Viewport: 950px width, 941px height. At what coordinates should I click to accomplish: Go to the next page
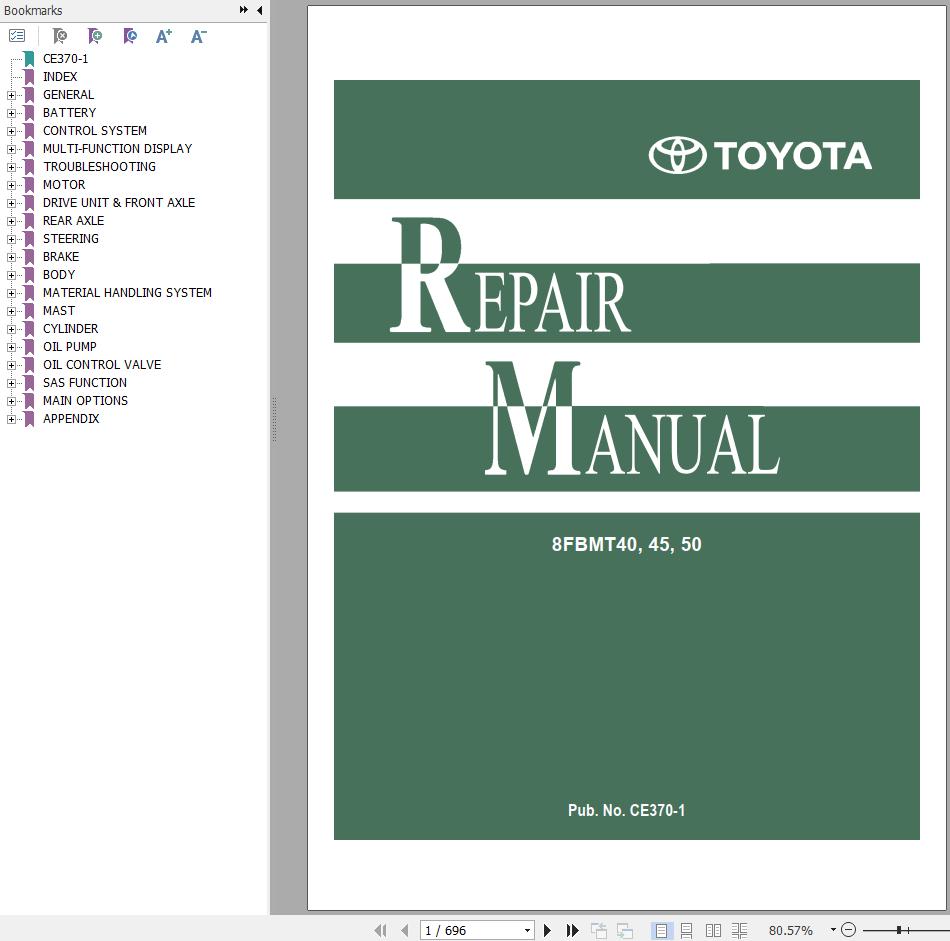[548, 929]
